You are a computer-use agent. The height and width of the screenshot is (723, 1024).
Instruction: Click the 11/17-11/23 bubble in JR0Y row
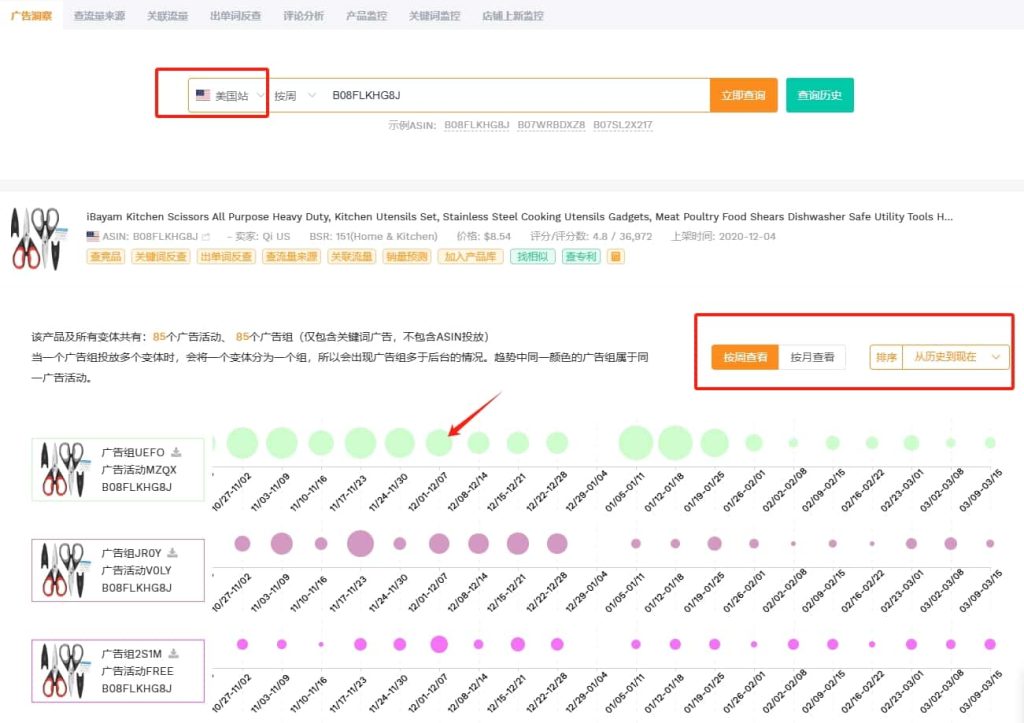pos(360,543)
